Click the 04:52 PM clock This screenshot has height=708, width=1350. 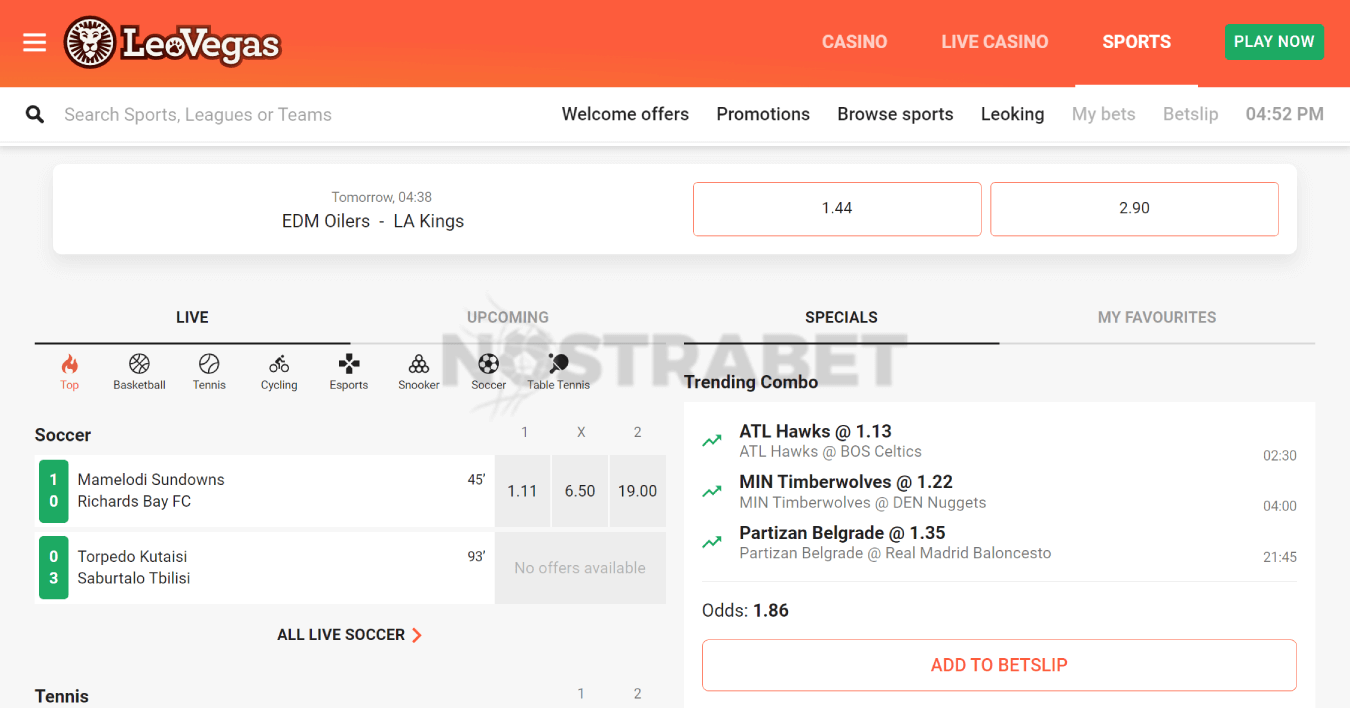(1284, 114)
